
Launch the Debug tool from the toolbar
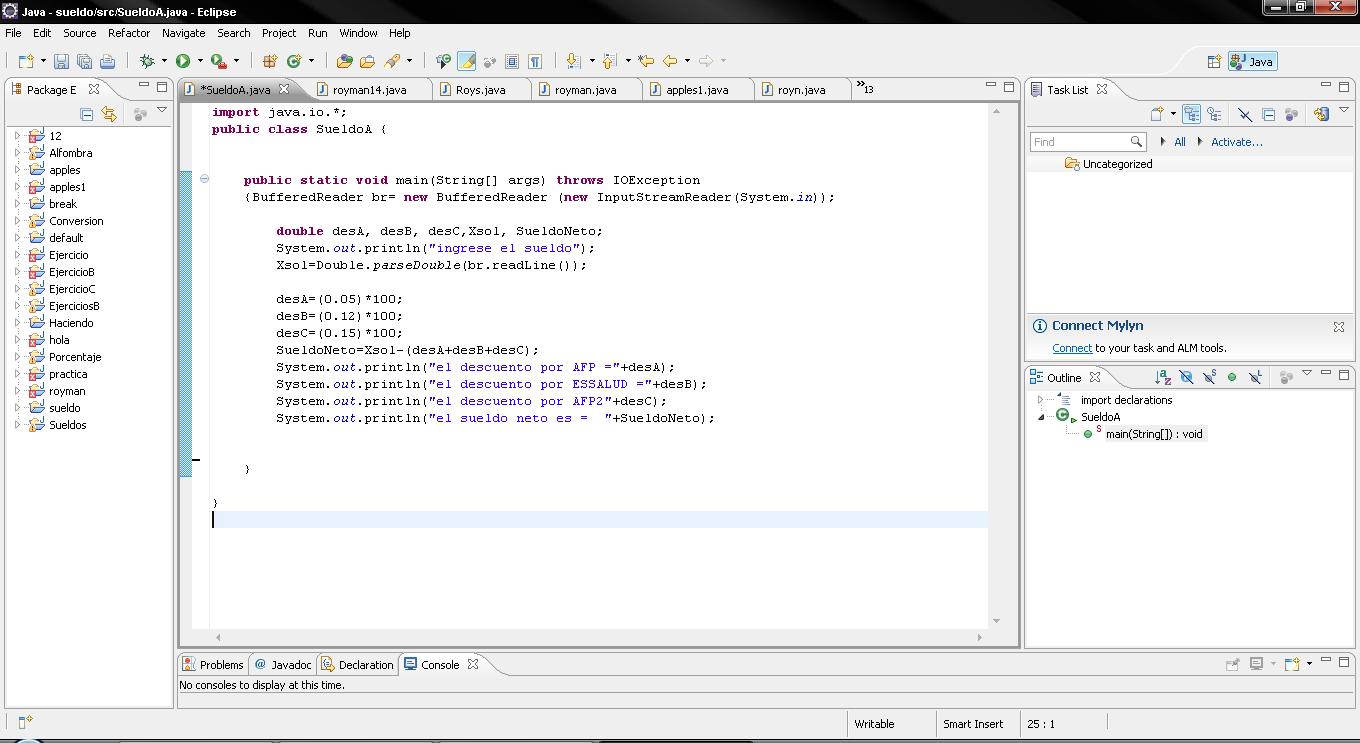pyautogui.click(x=148, y=60)
